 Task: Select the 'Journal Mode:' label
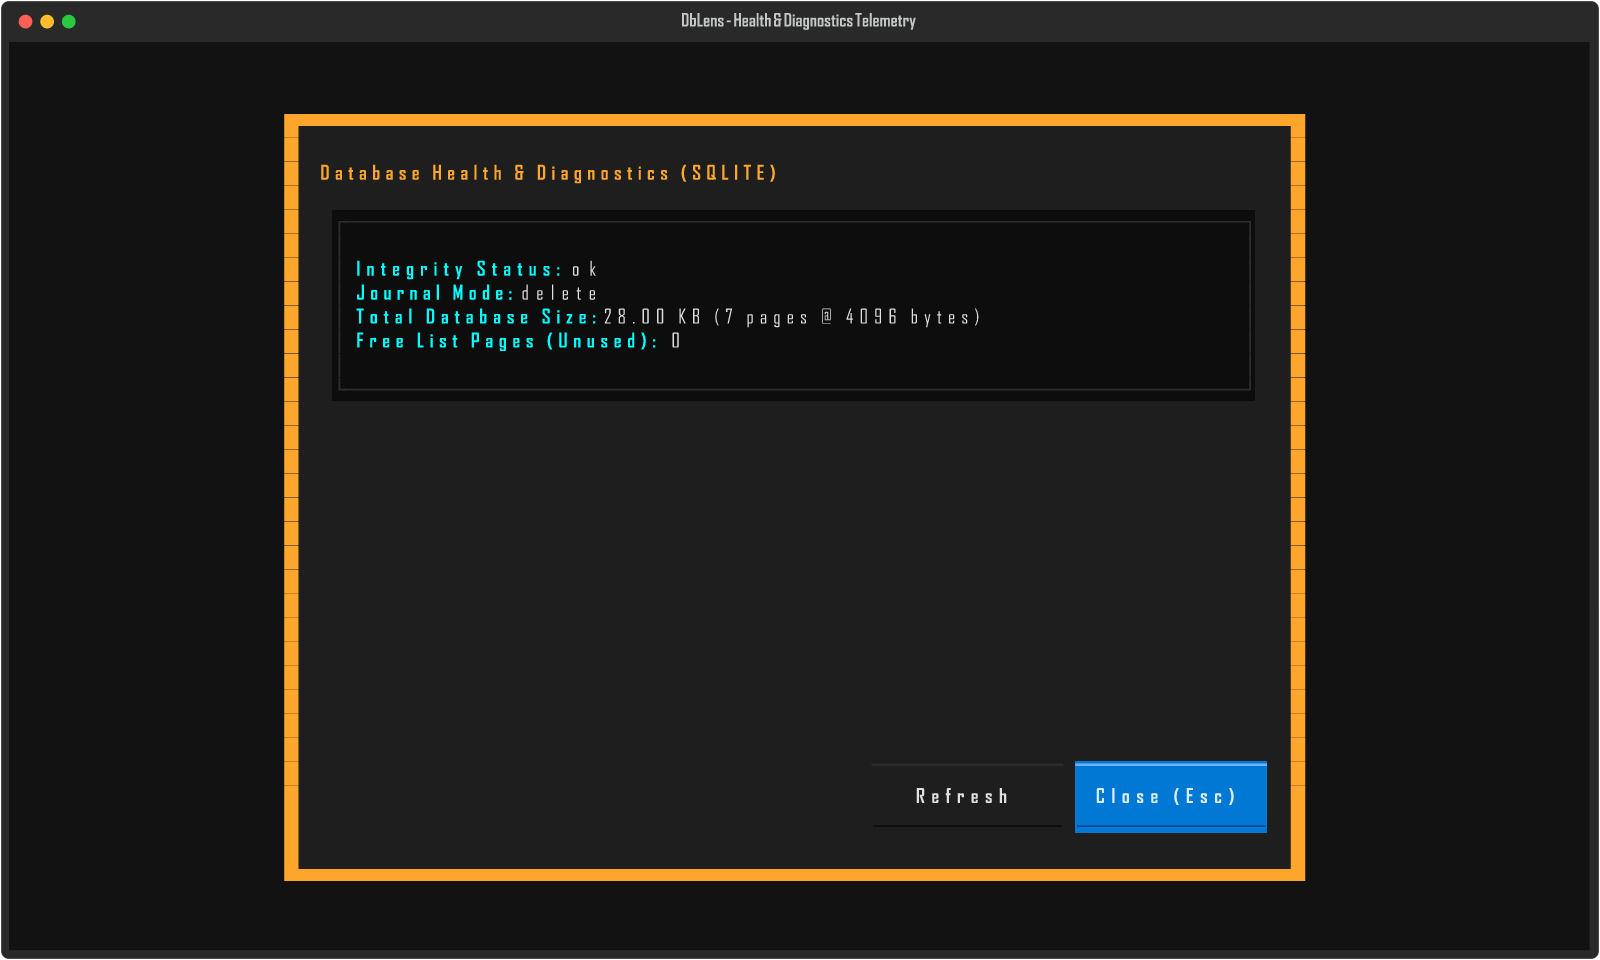pos(435,293)
